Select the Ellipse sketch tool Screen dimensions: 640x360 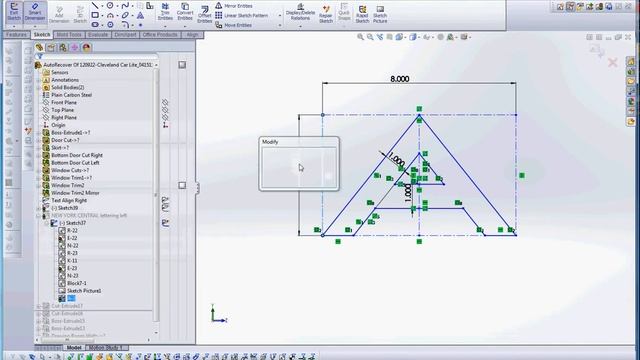(x=125, y=15)
